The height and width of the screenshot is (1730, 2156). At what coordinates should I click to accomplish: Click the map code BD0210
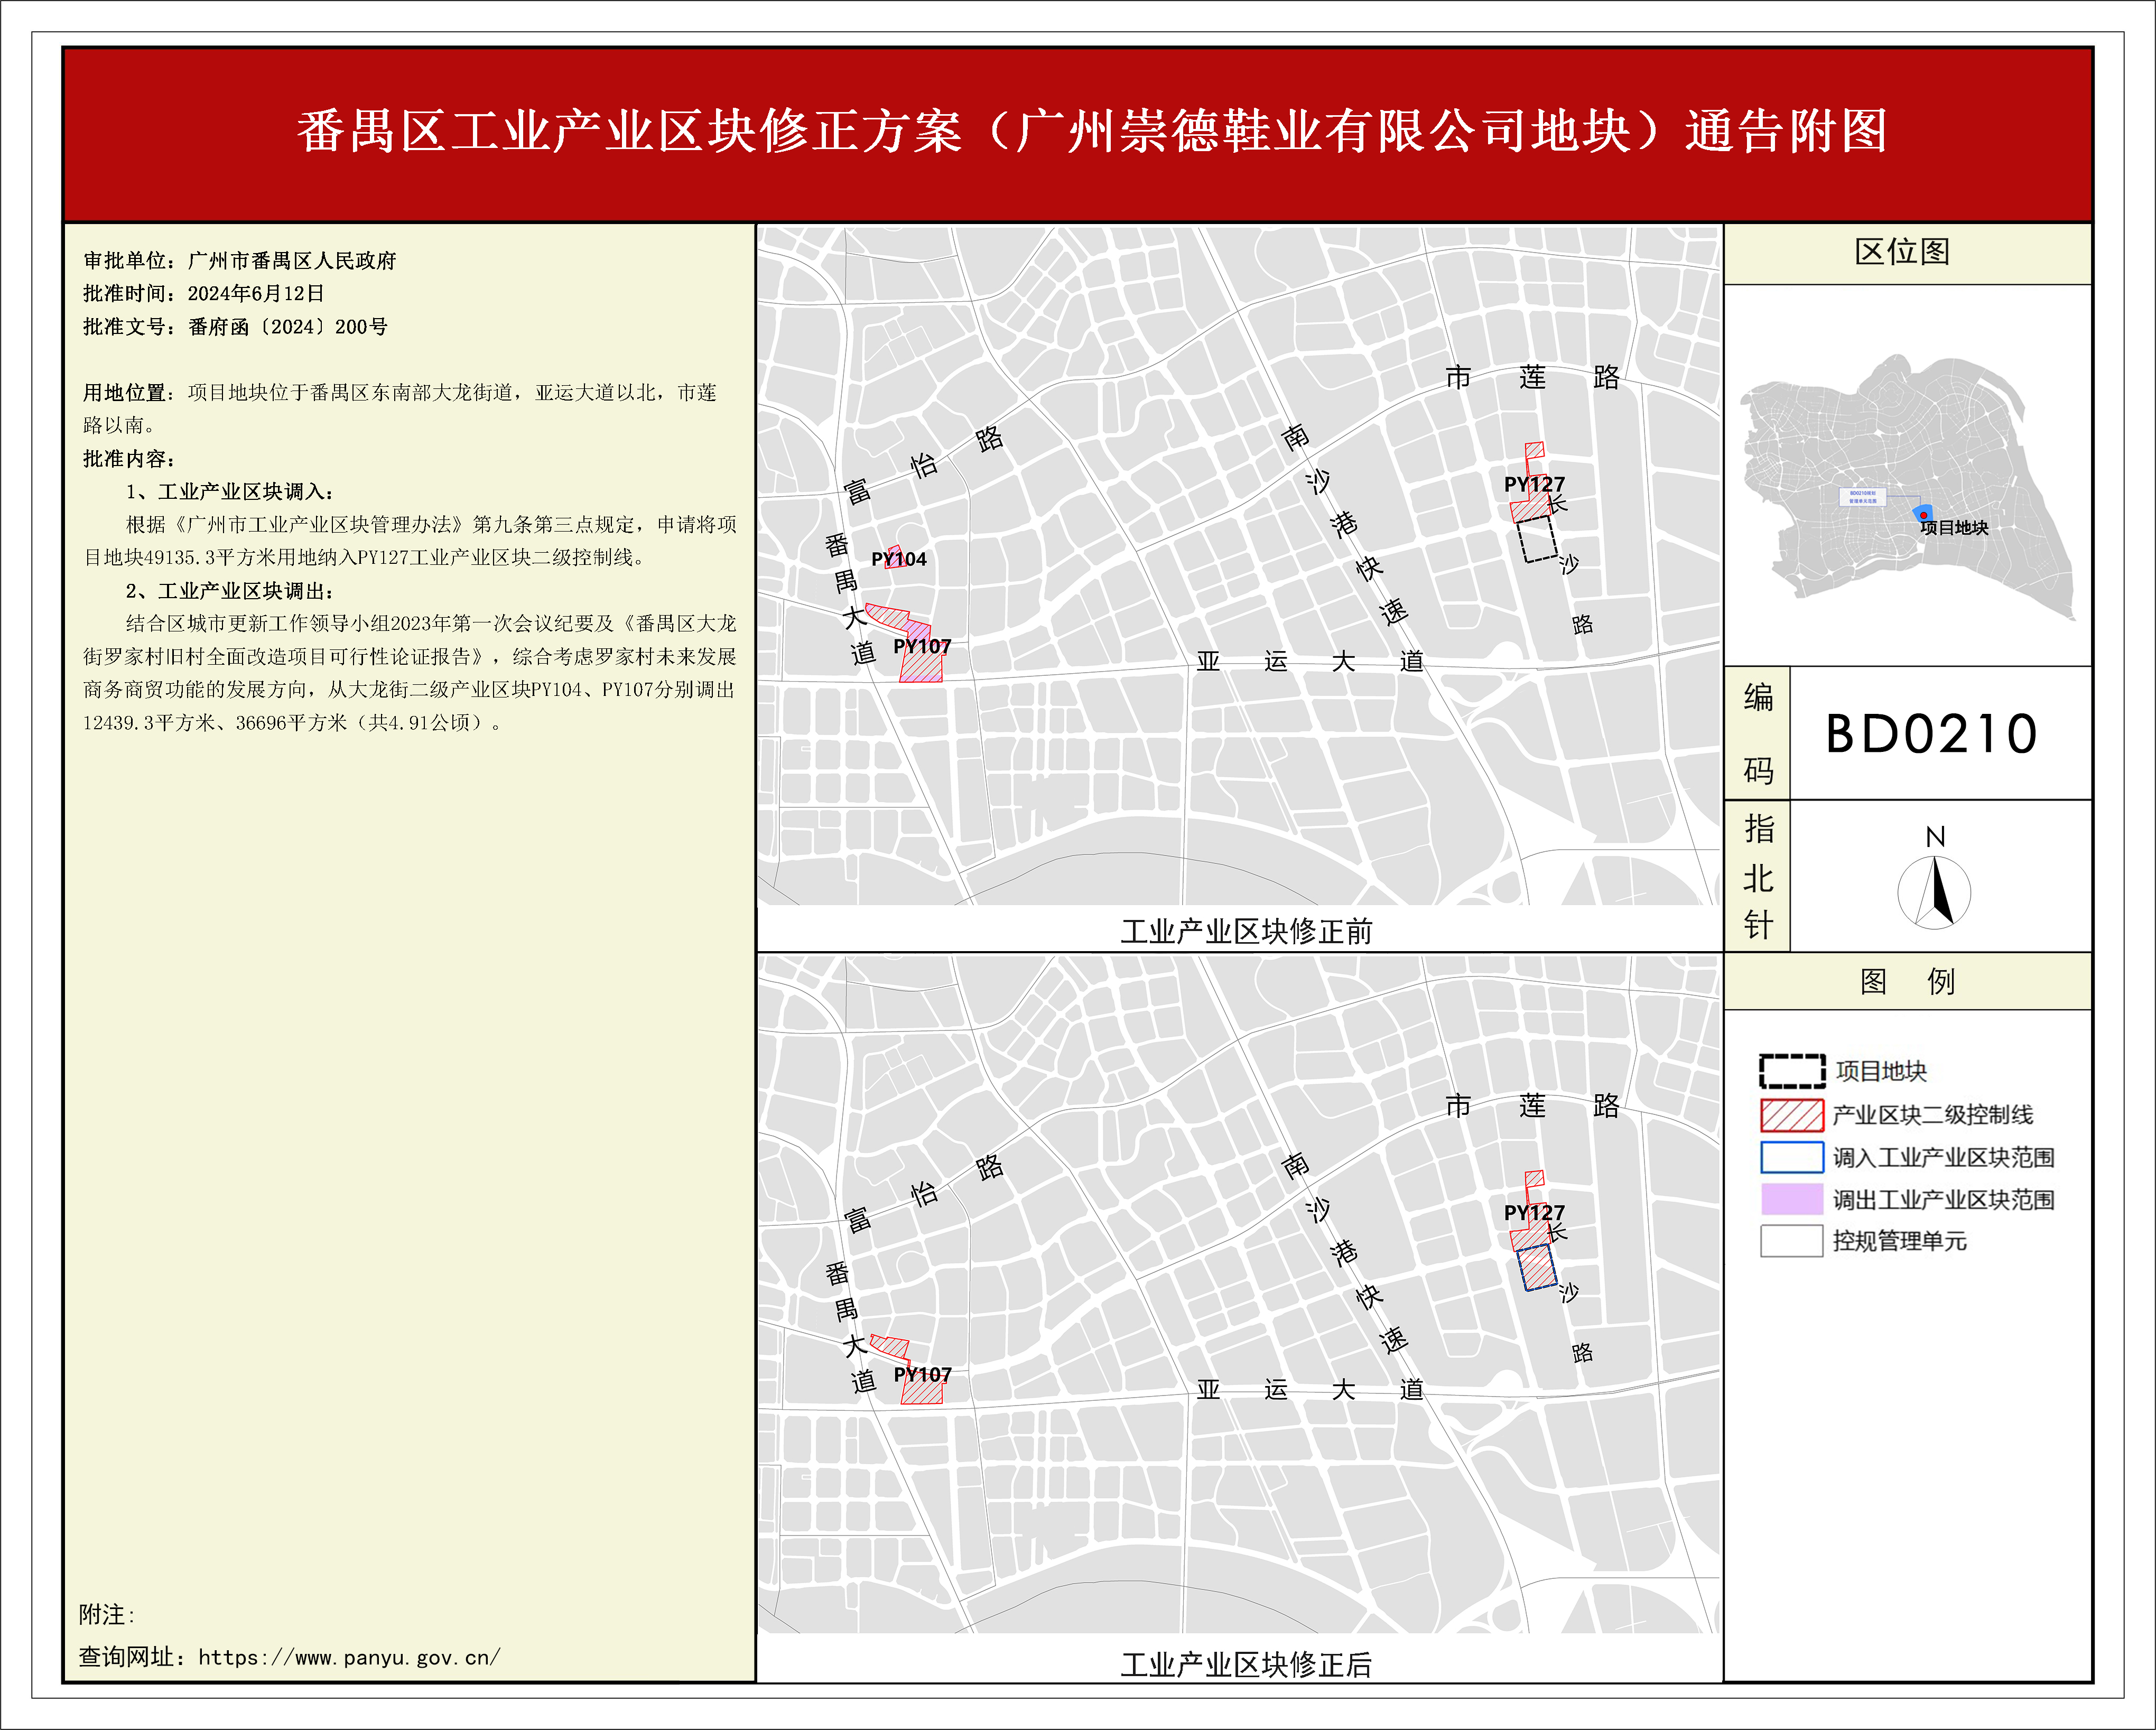tap(1931, 734)
